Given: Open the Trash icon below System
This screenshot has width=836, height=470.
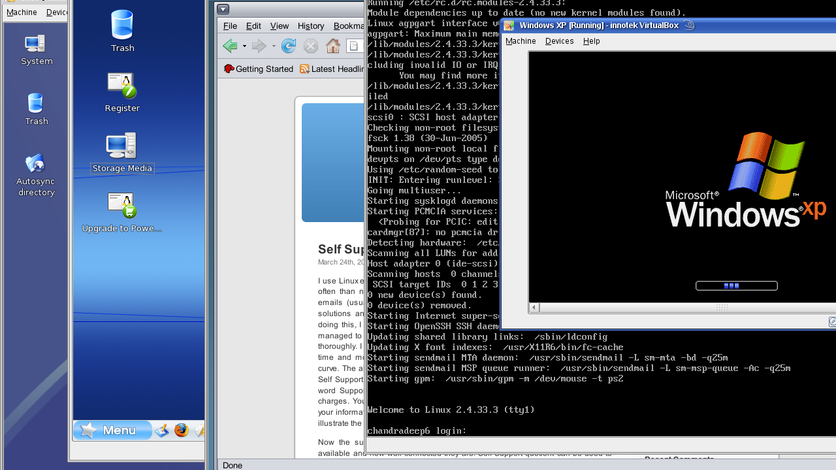Looking at the screenshot, I should click(36, 109).
